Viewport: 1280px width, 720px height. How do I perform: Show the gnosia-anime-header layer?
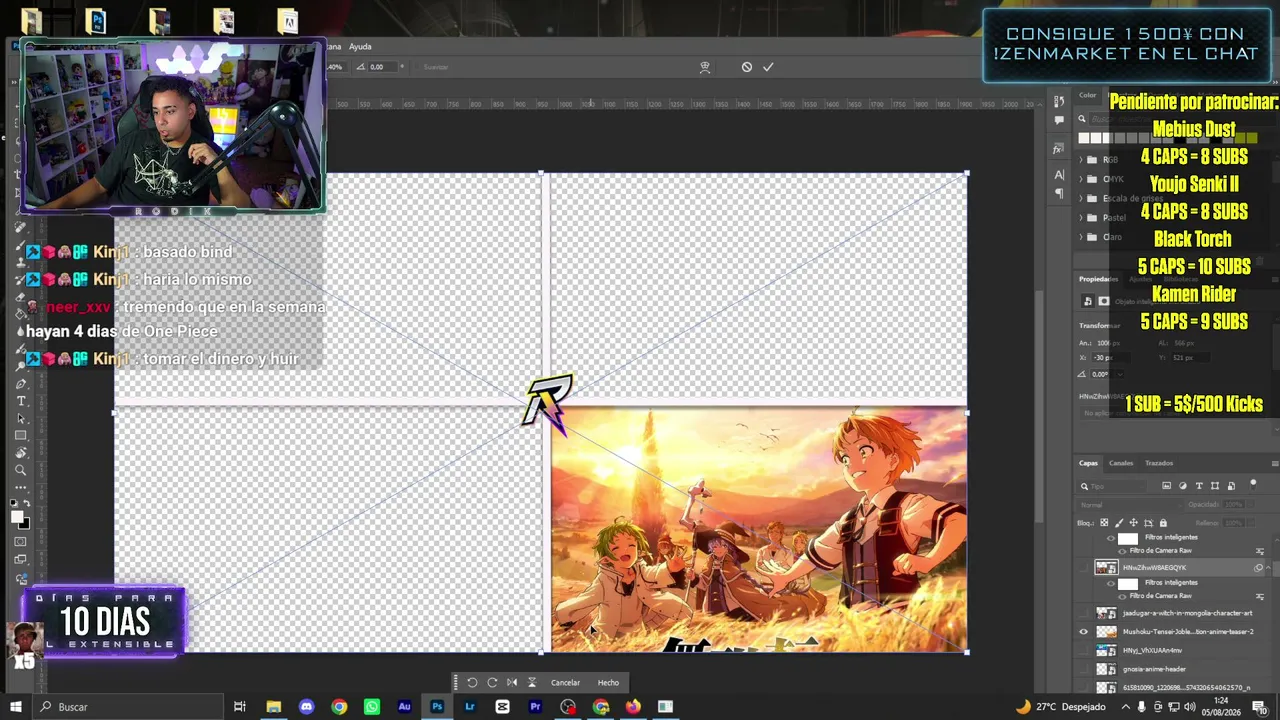tap(1083, 669)
